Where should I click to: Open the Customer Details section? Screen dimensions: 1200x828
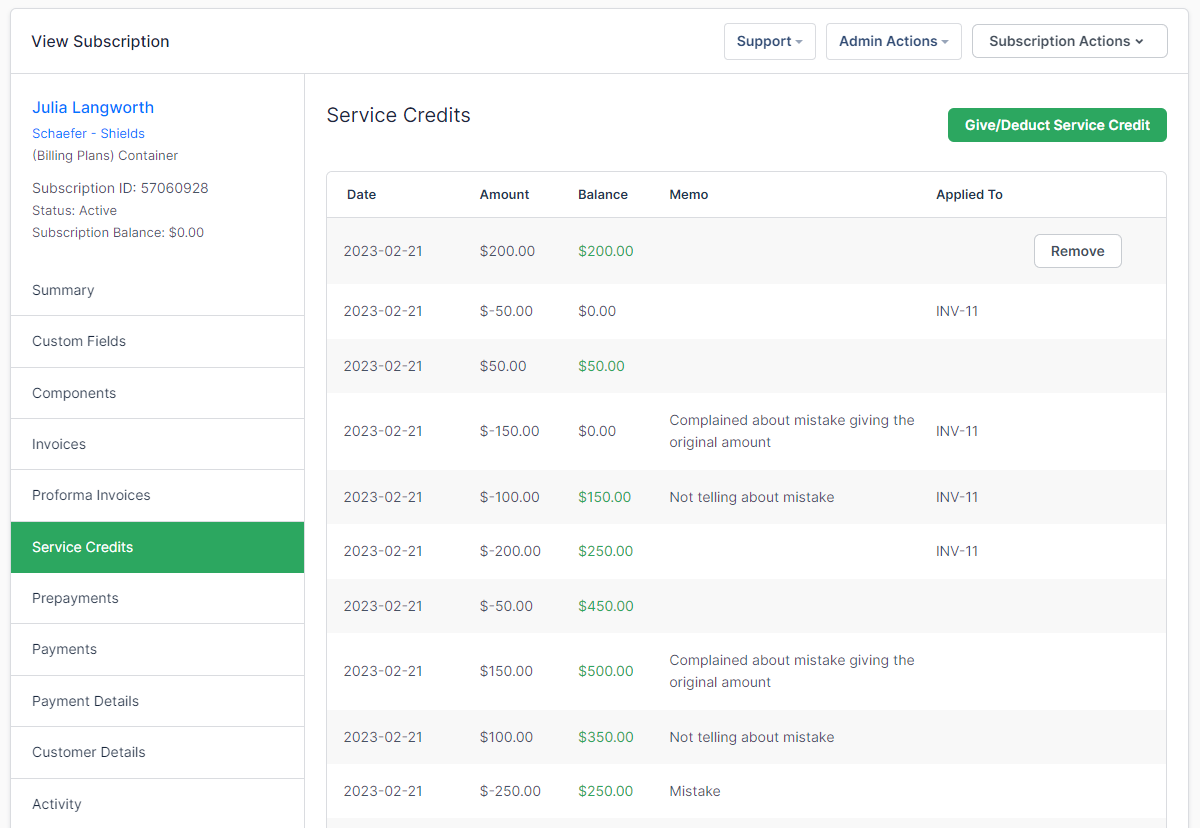(x=86, y=752)
